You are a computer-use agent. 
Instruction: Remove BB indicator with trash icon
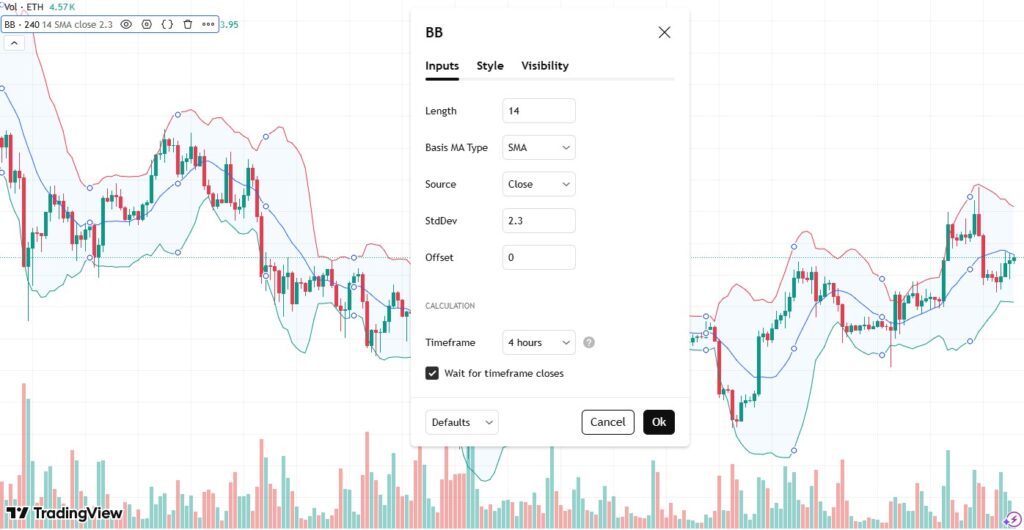(187, 23)
